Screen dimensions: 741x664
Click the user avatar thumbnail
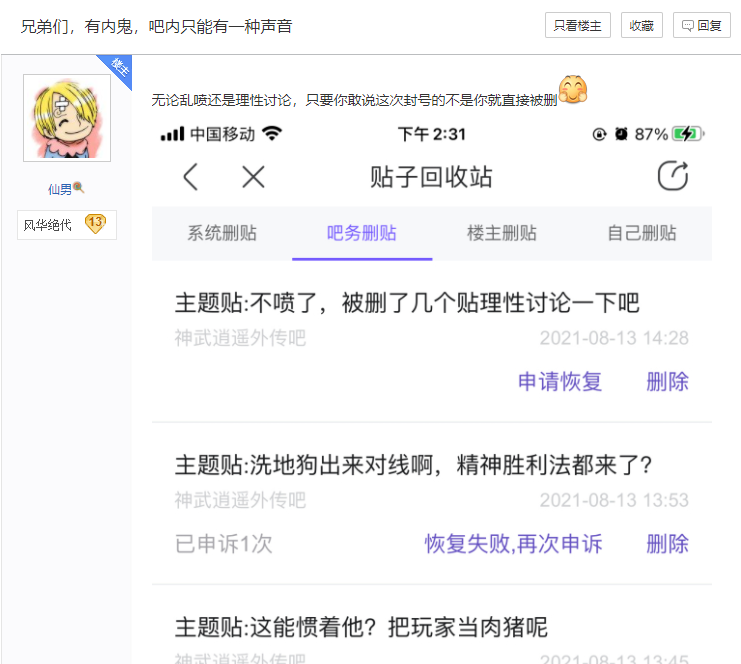[x=67, y=118]
